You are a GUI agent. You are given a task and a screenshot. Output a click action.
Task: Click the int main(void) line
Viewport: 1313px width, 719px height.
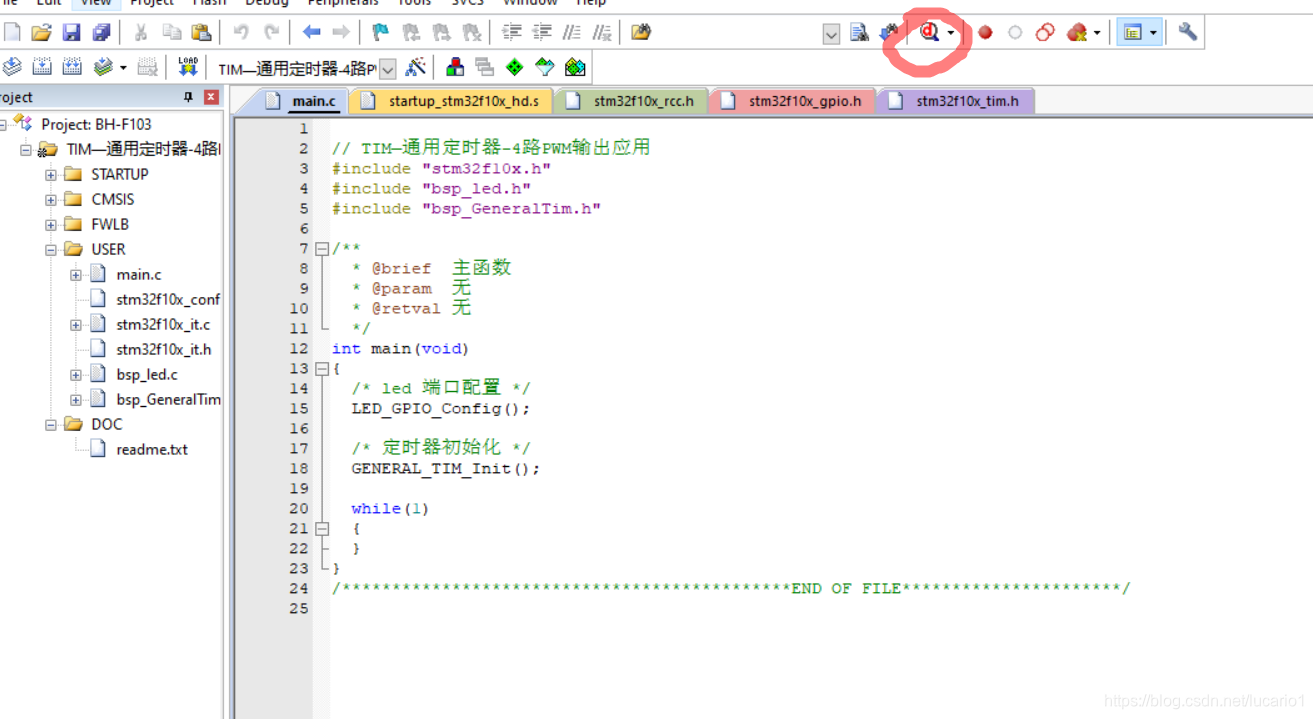(400, 348)
